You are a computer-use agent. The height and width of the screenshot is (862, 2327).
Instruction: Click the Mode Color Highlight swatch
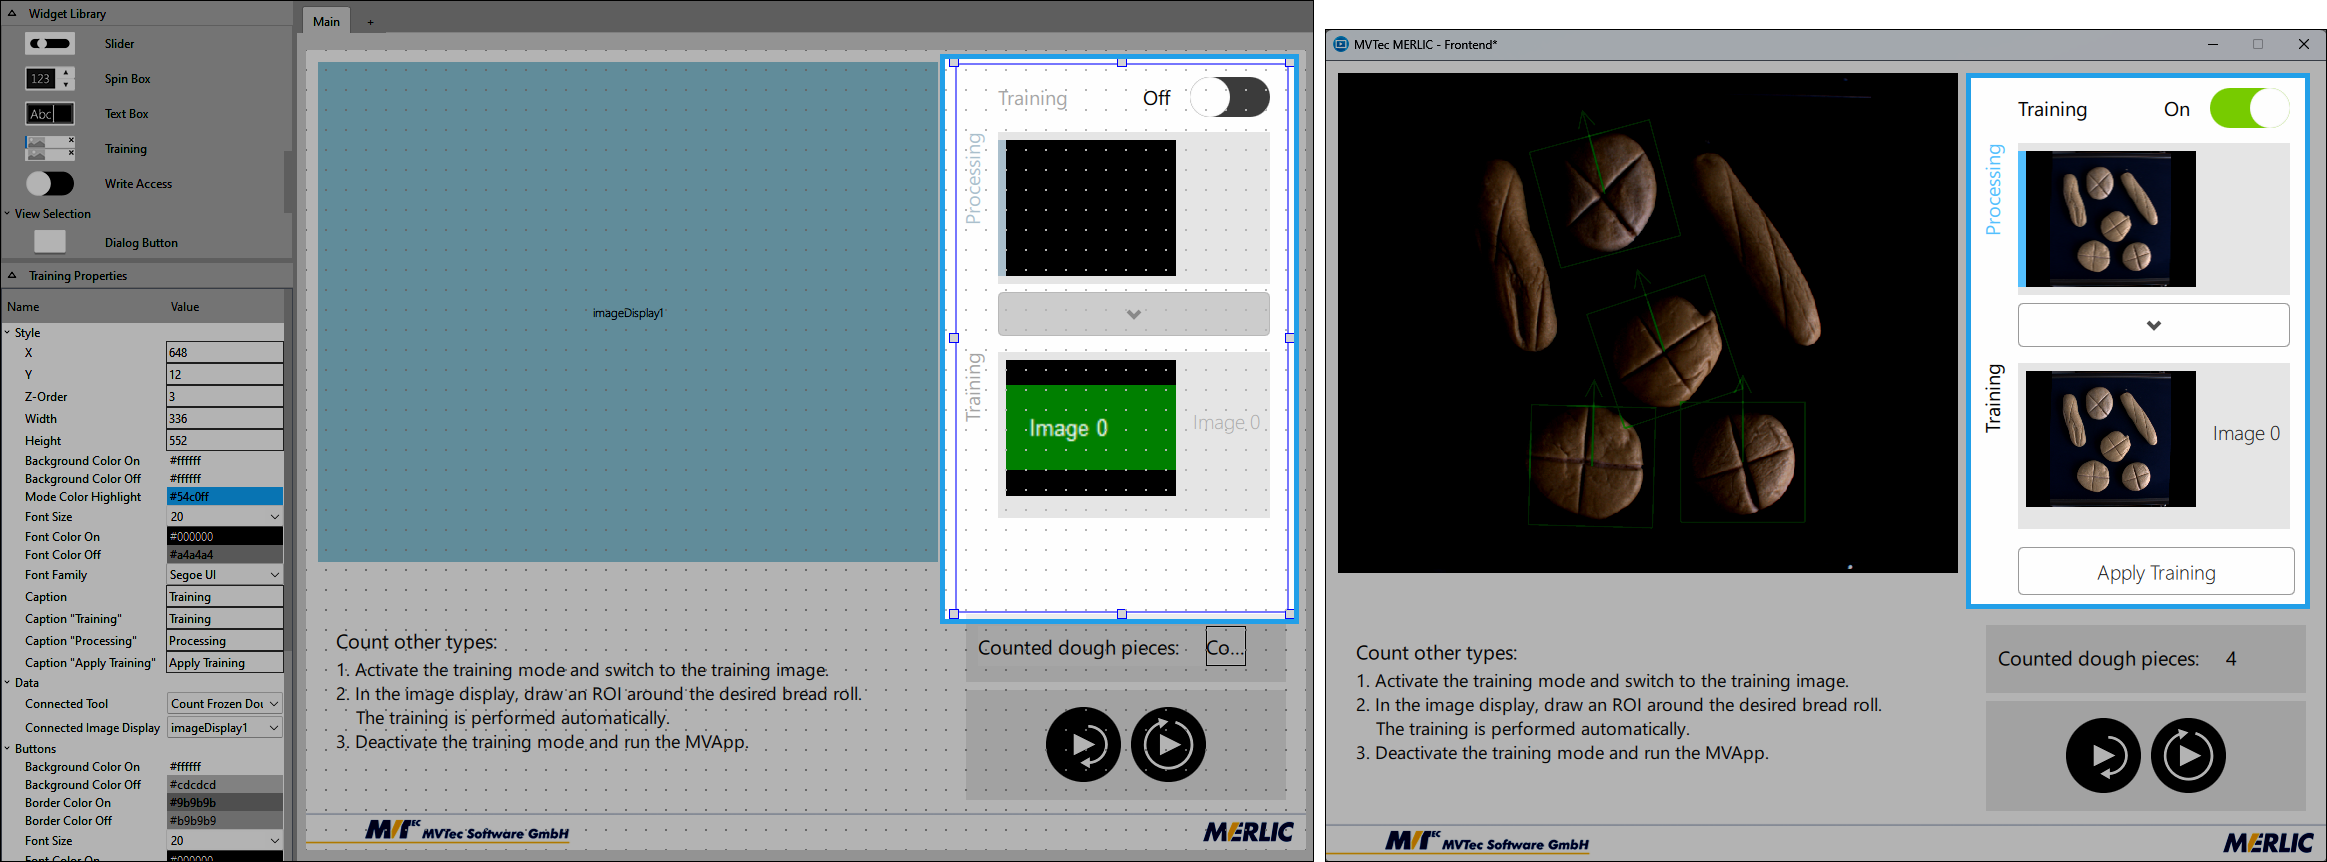[x=225, y=497]
